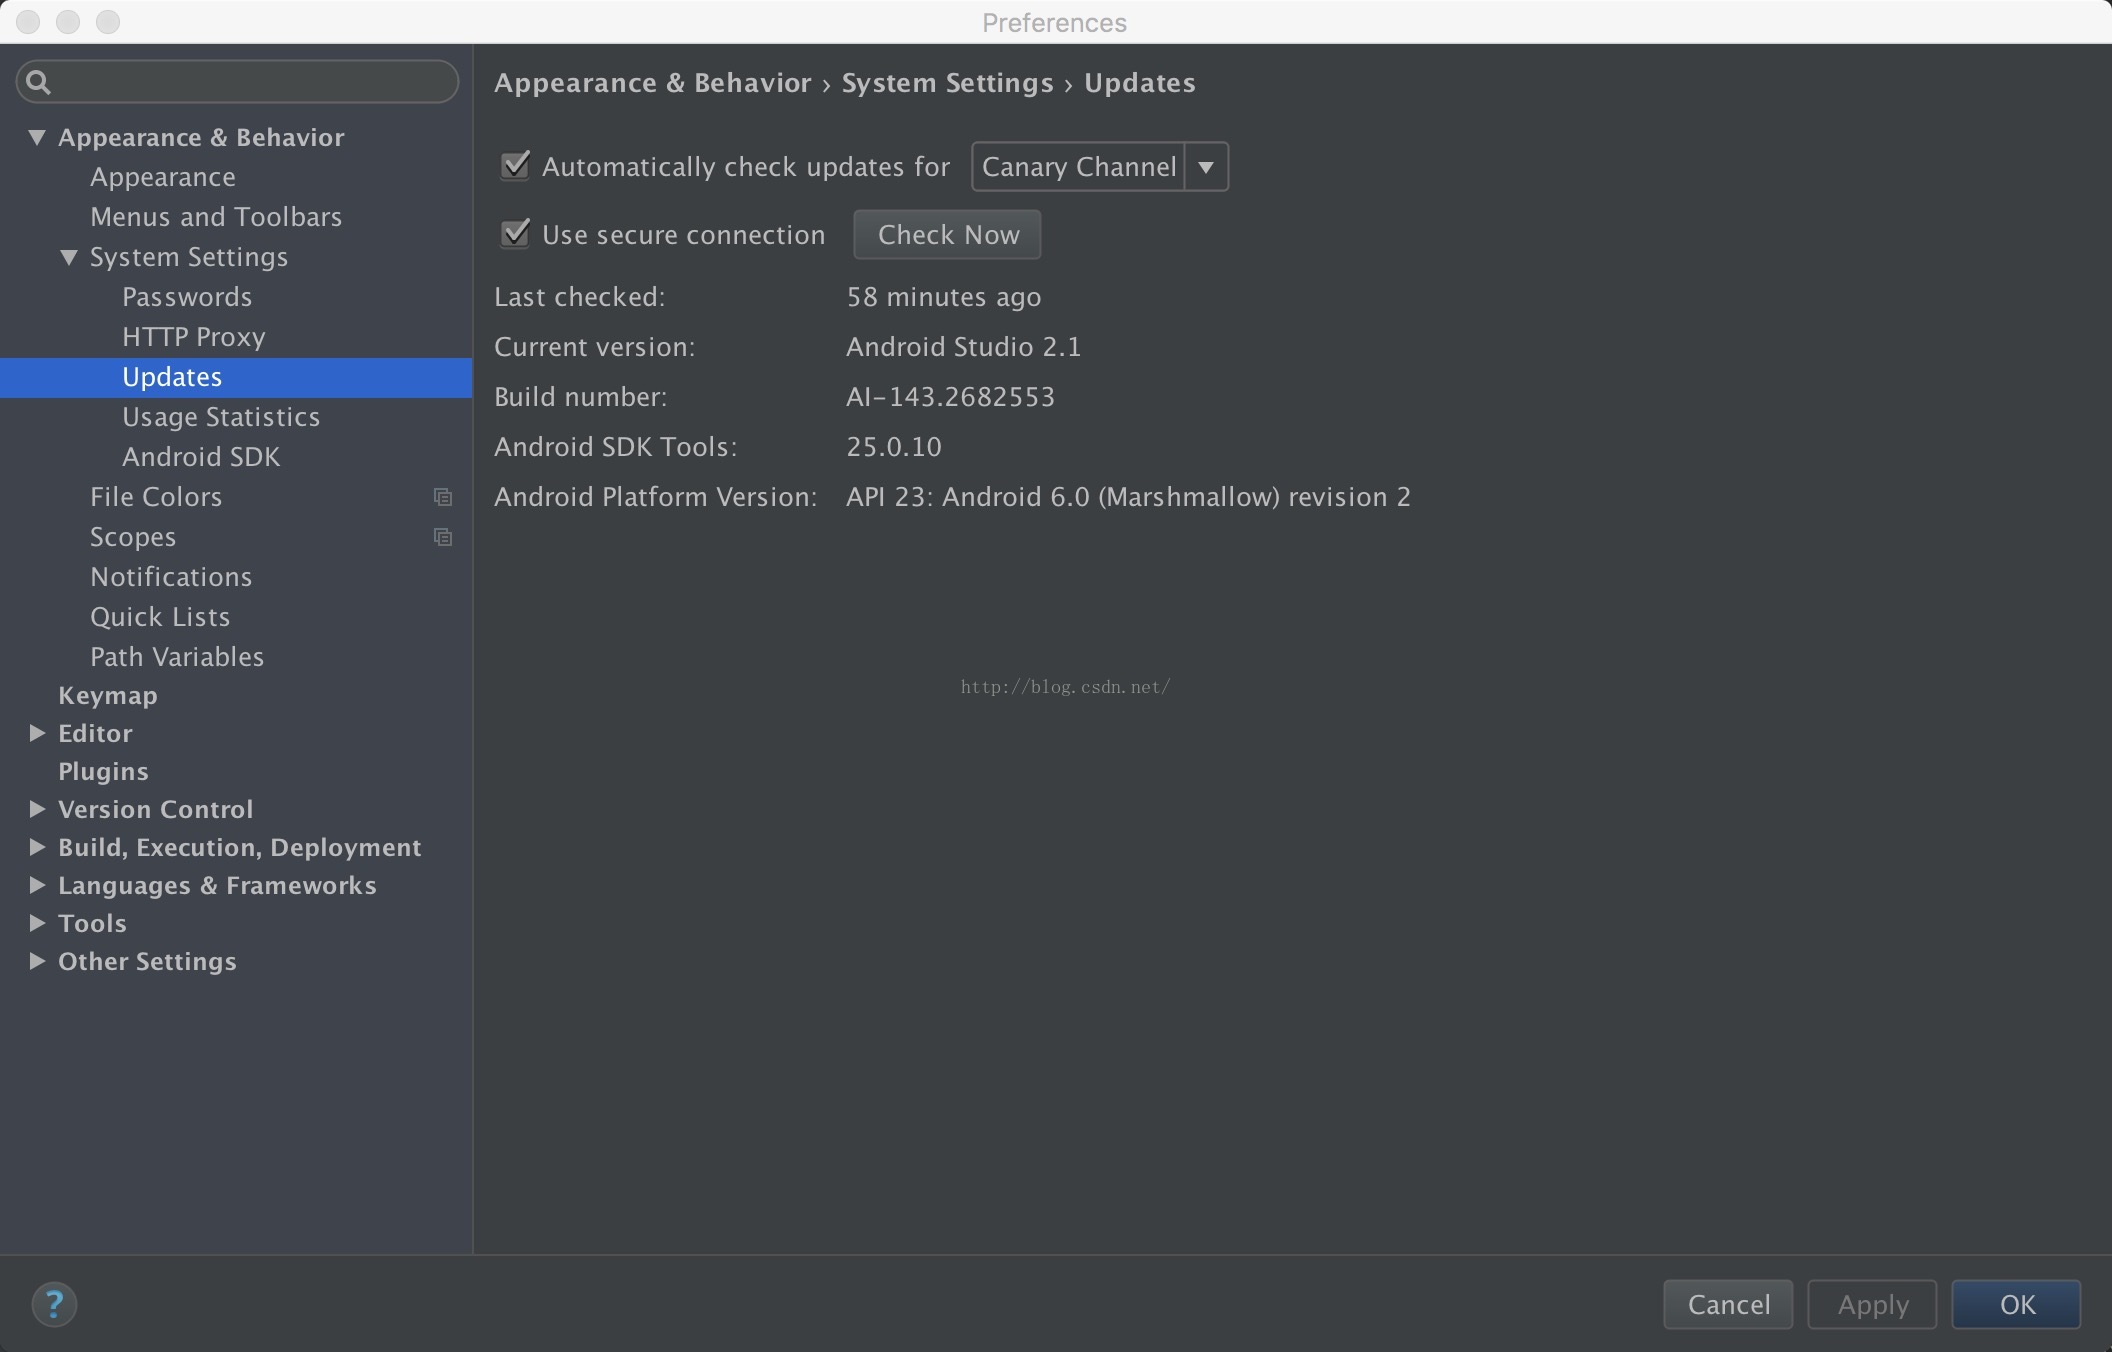Screen dimensions: 2112x1352
Task: Collapse the System Settings tree node
Action: pyautogui.click(x=69, y=257)
